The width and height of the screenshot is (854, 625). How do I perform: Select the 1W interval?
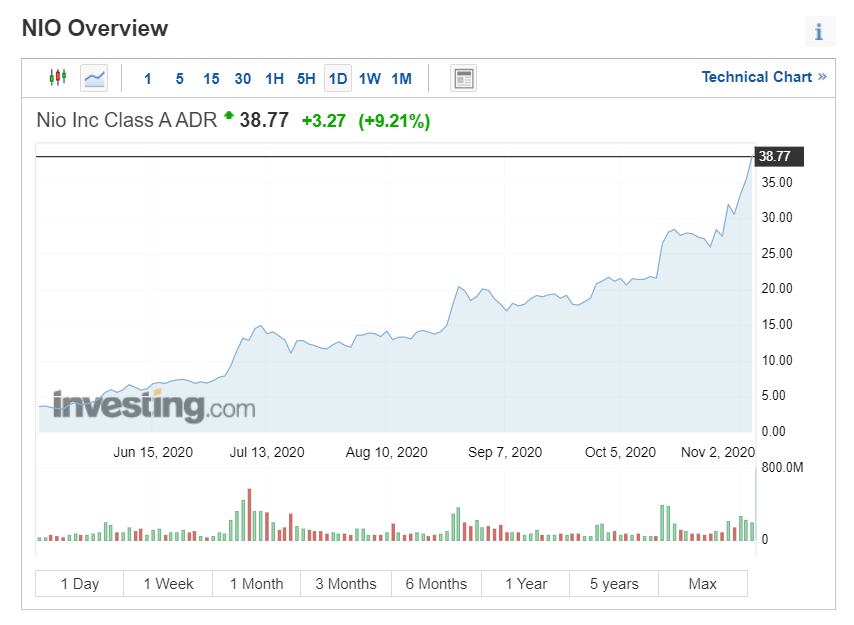(x=370, y=79)
